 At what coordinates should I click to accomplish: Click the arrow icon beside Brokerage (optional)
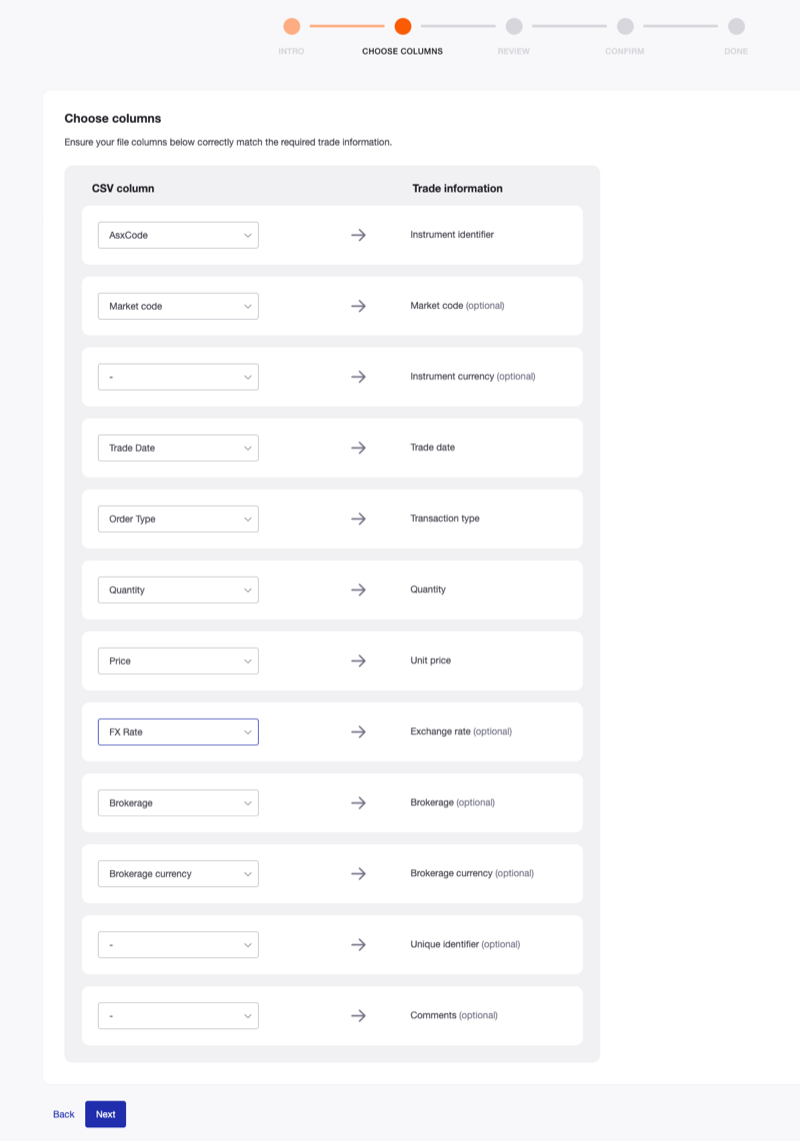[x=358, y=803]
